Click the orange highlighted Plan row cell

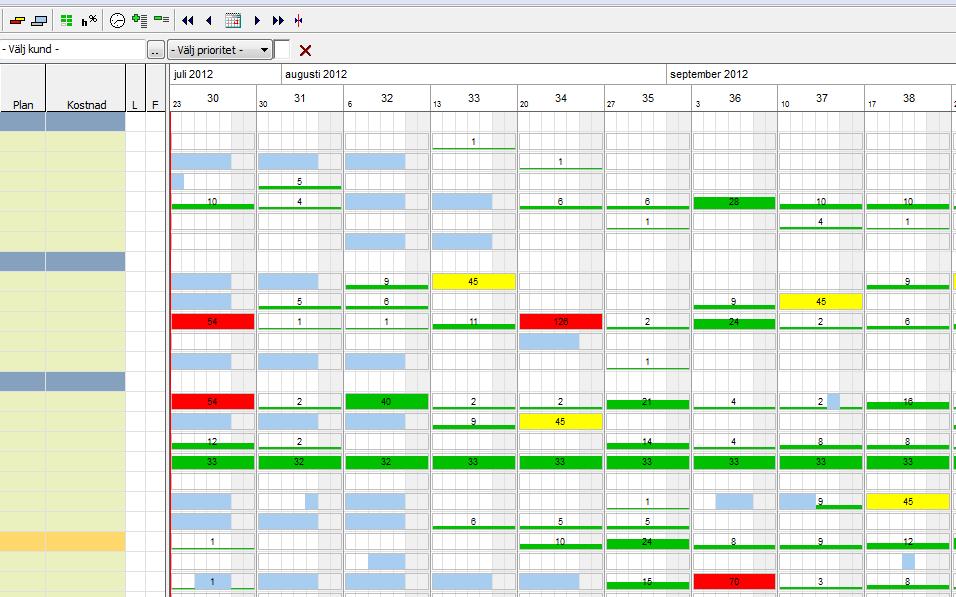pos(23,542)
